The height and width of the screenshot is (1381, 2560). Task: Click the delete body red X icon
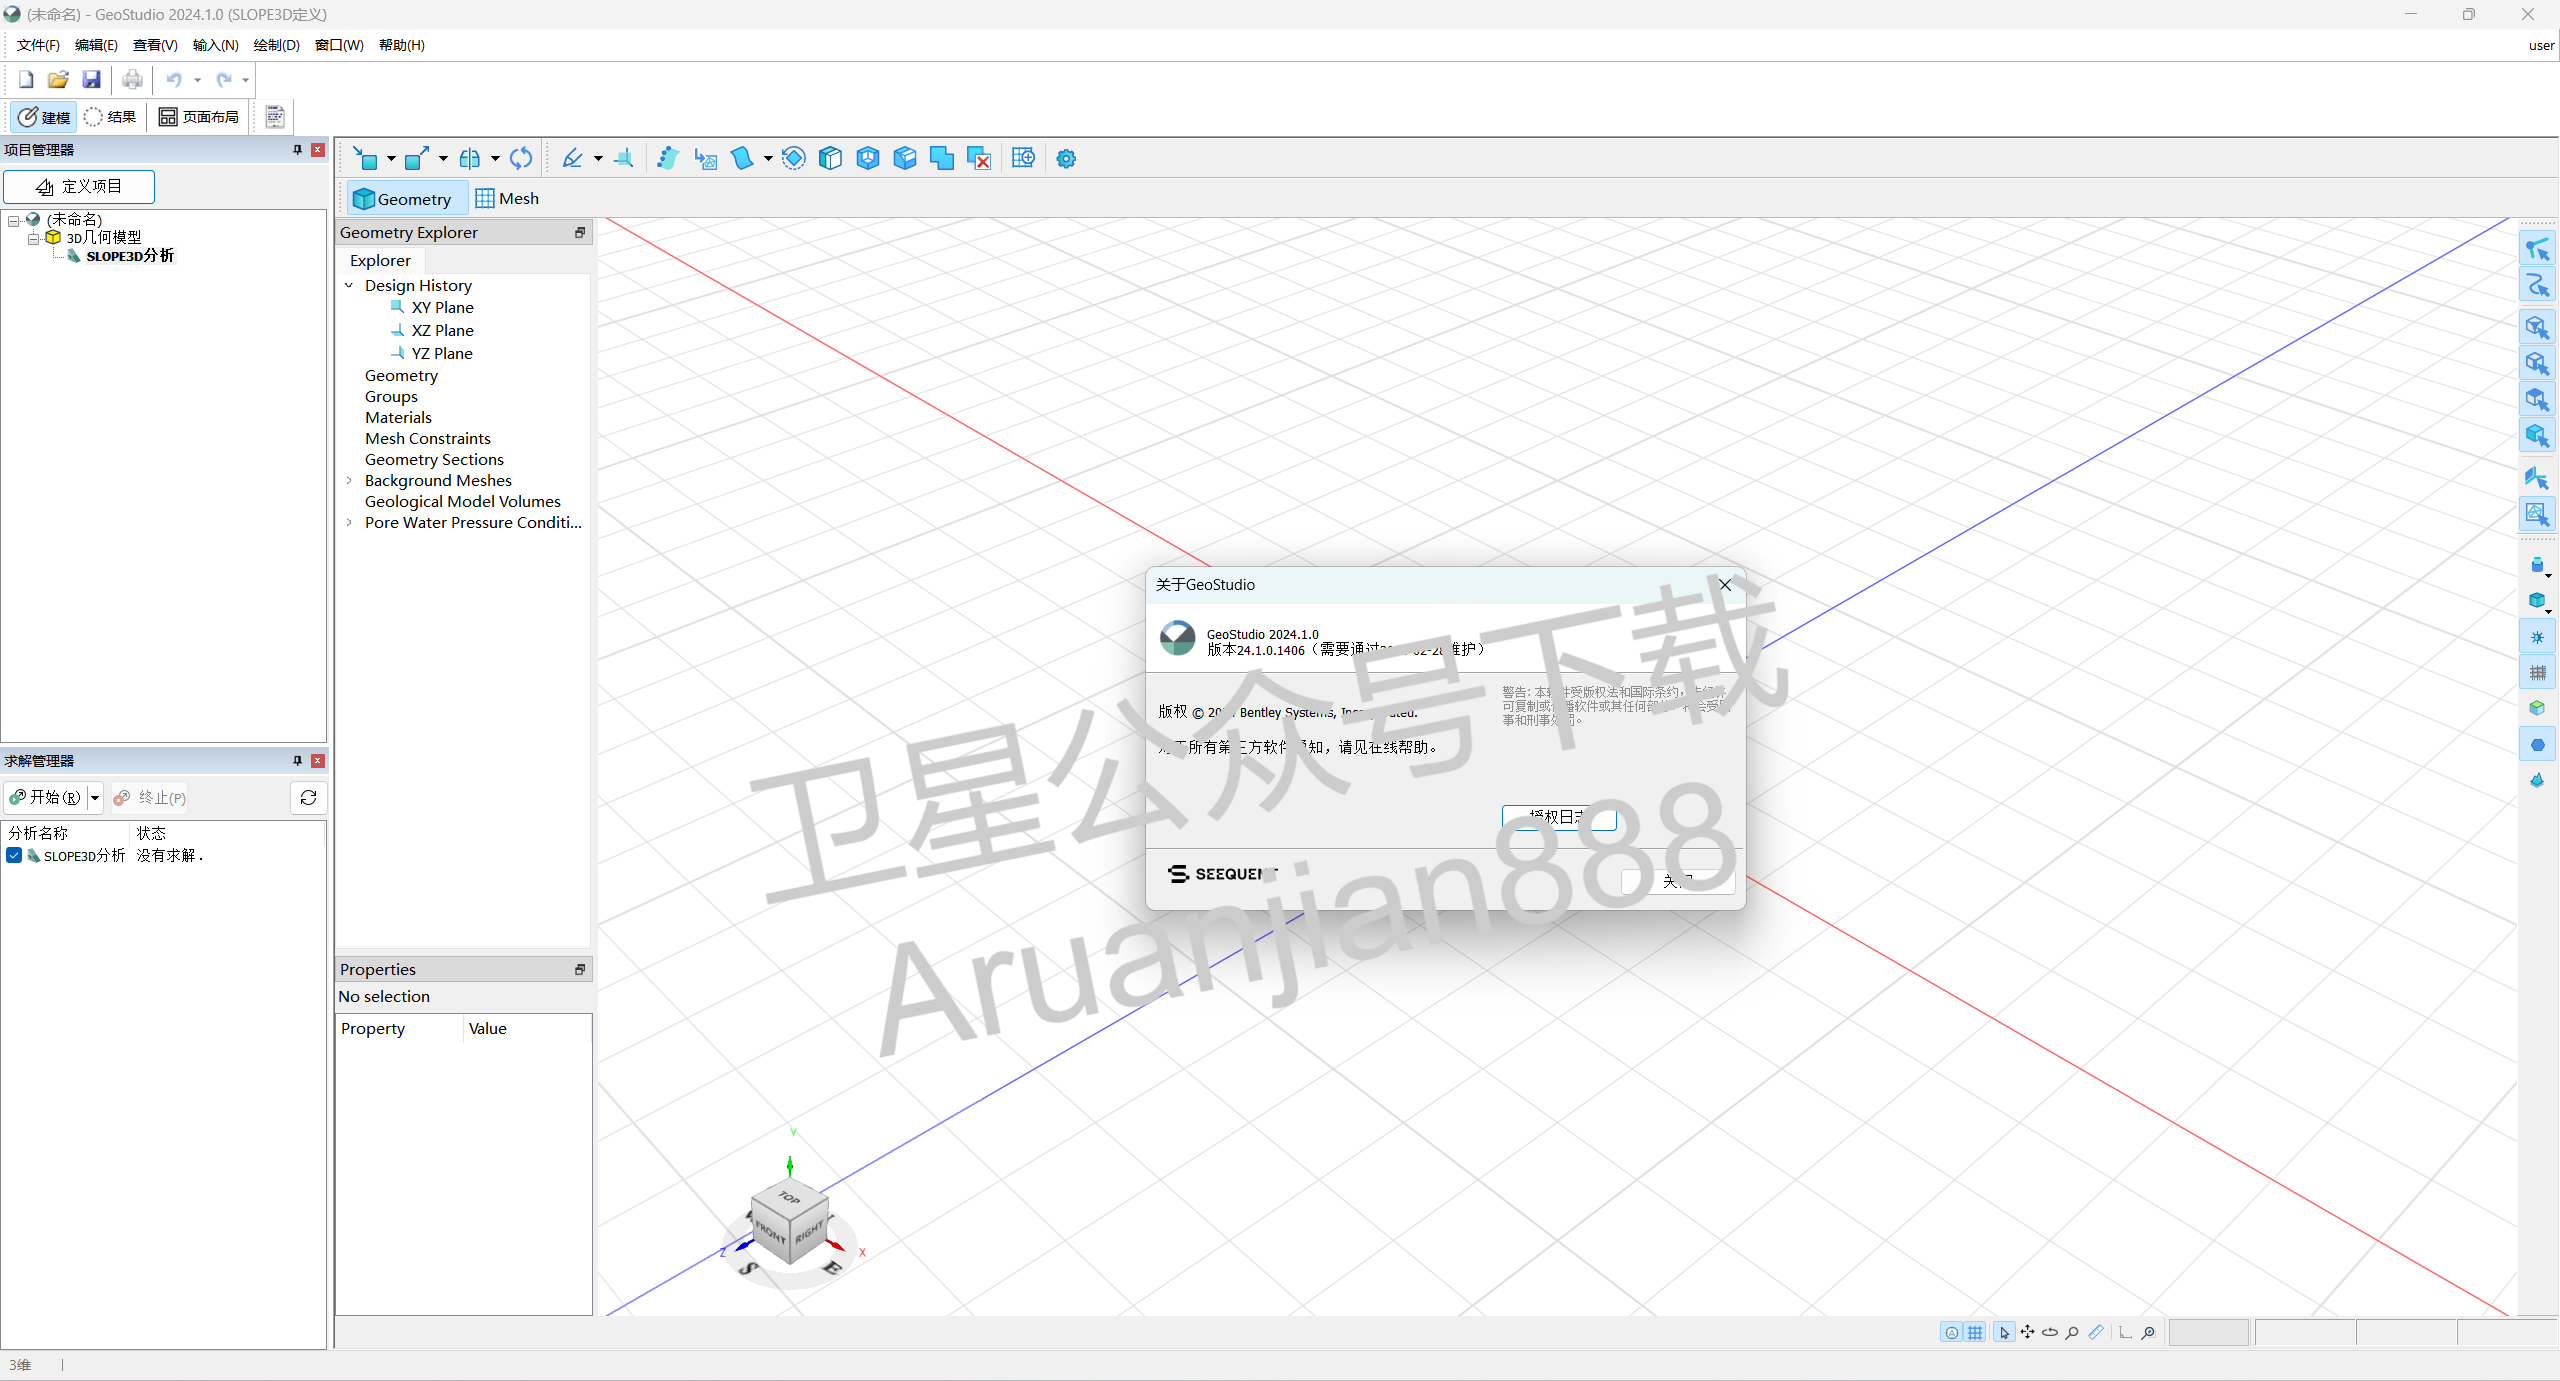(979, 158)
